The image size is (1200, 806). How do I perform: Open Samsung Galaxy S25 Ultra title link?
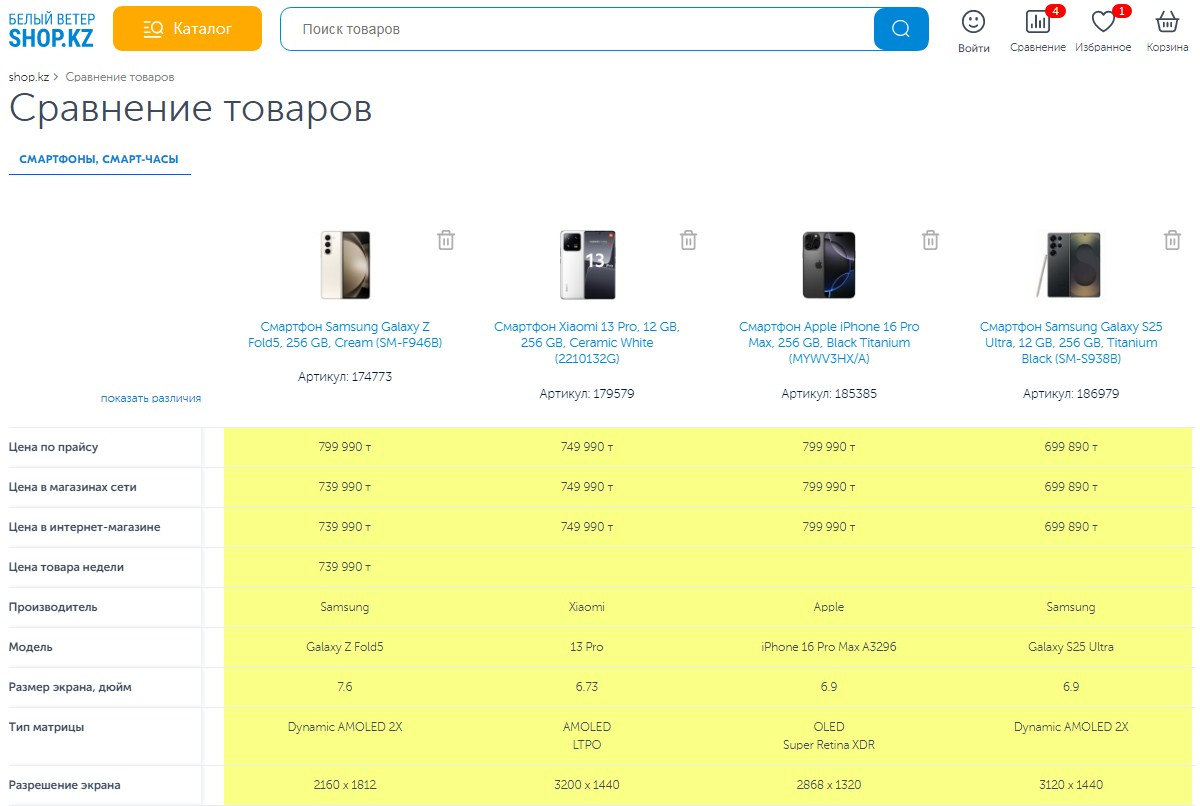(x=1071, y=342)
